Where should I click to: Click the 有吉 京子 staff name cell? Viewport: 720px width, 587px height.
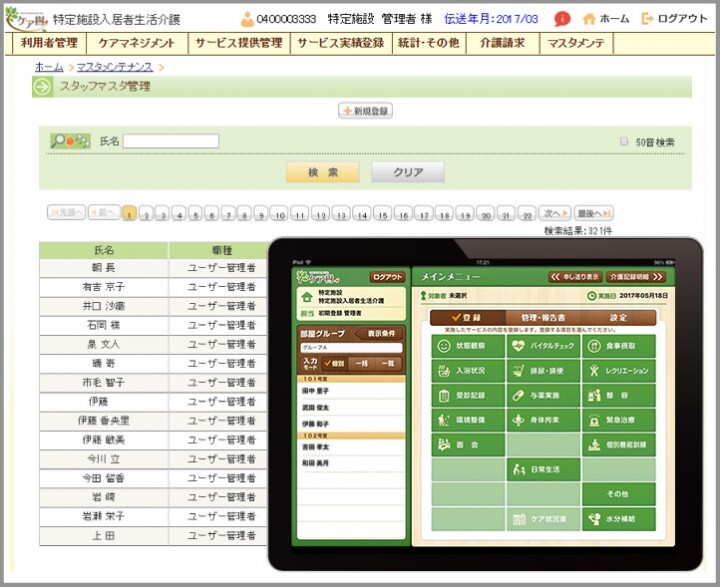point(104,287)
